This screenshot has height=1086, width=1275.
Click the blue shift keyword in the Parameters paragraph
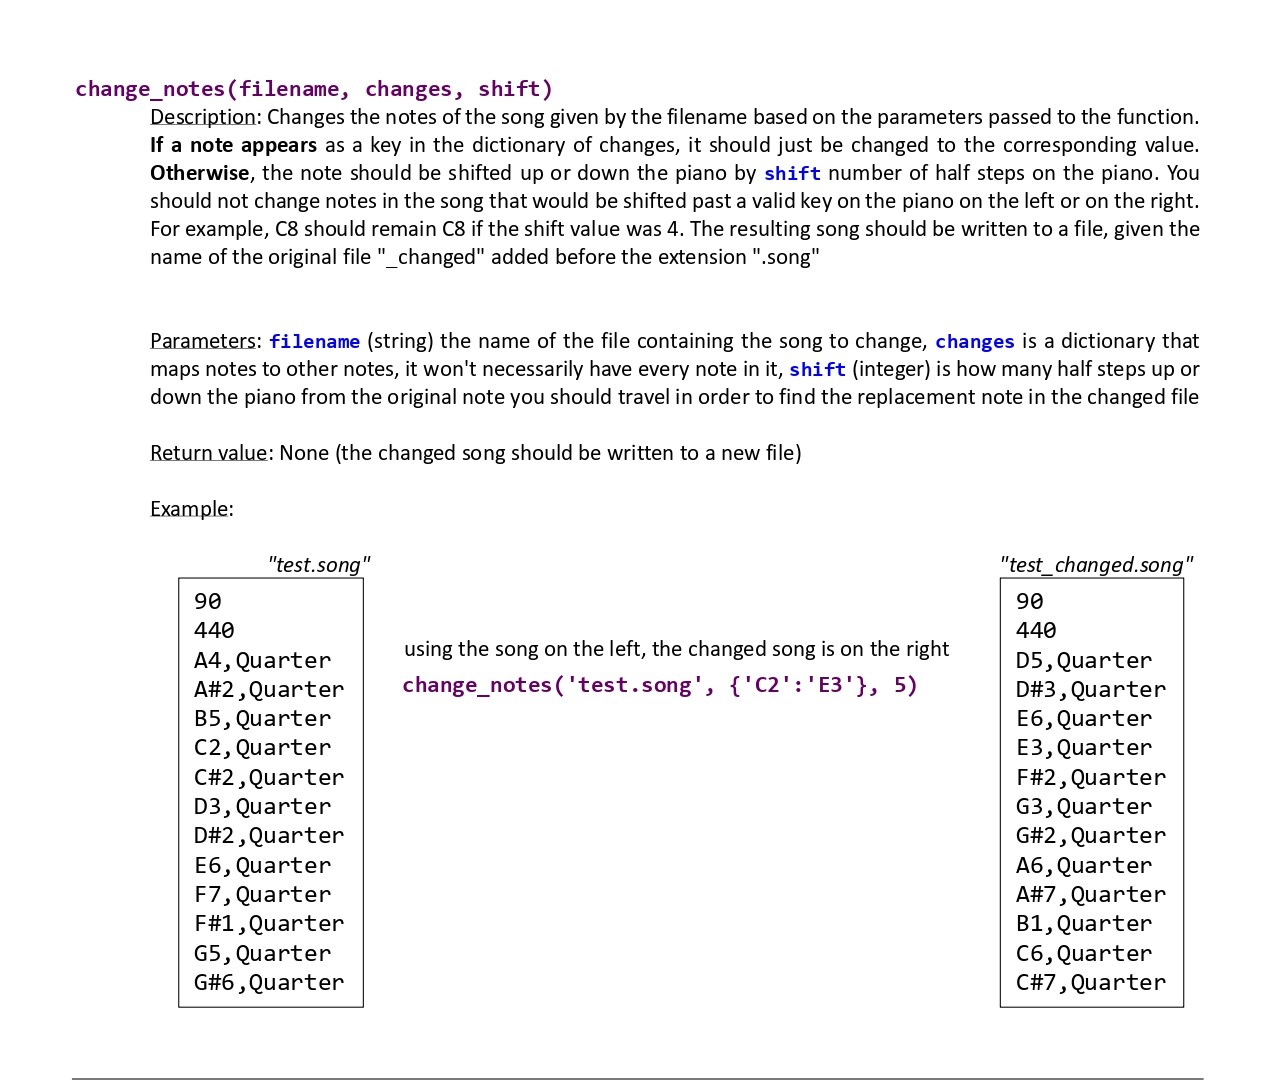[817, 370]
